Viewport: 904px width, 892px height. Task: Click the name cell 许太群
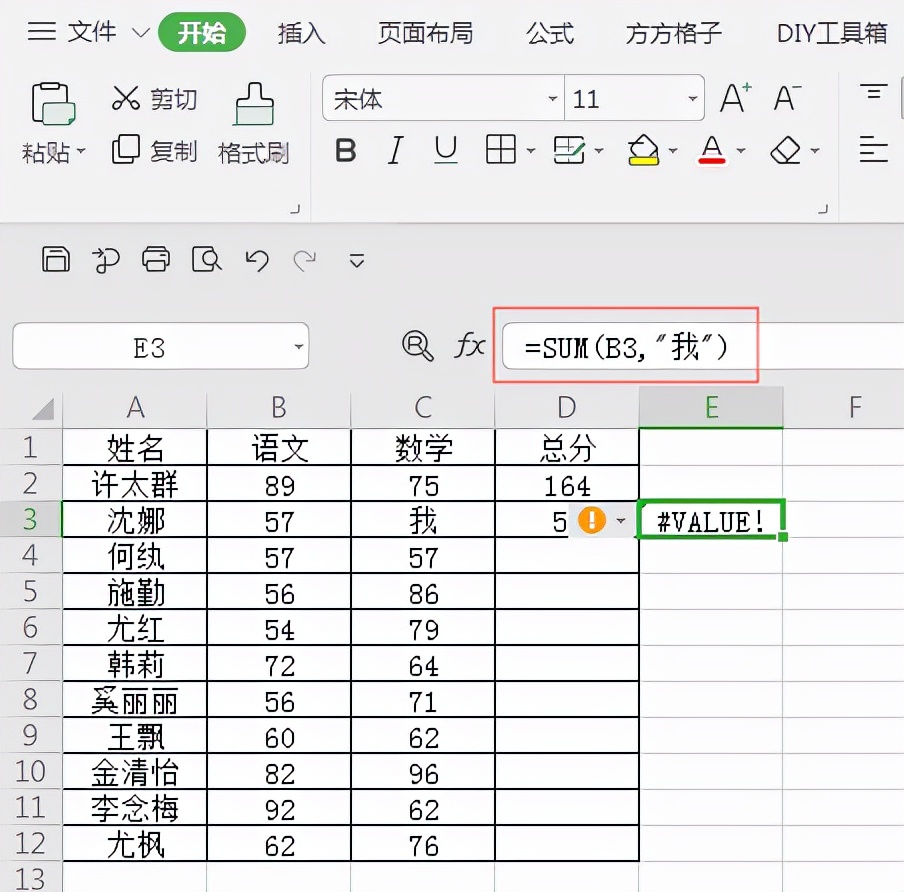click(x=135, y=484)
